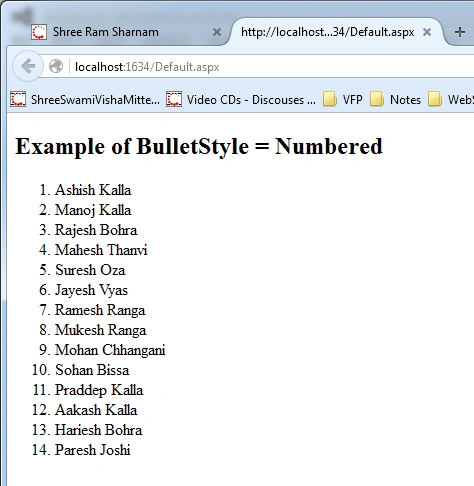Open the Notes bookmarks folder
The width and height of the screenshot is (474, 486).
pyautogui.click(x=395, y=100)
